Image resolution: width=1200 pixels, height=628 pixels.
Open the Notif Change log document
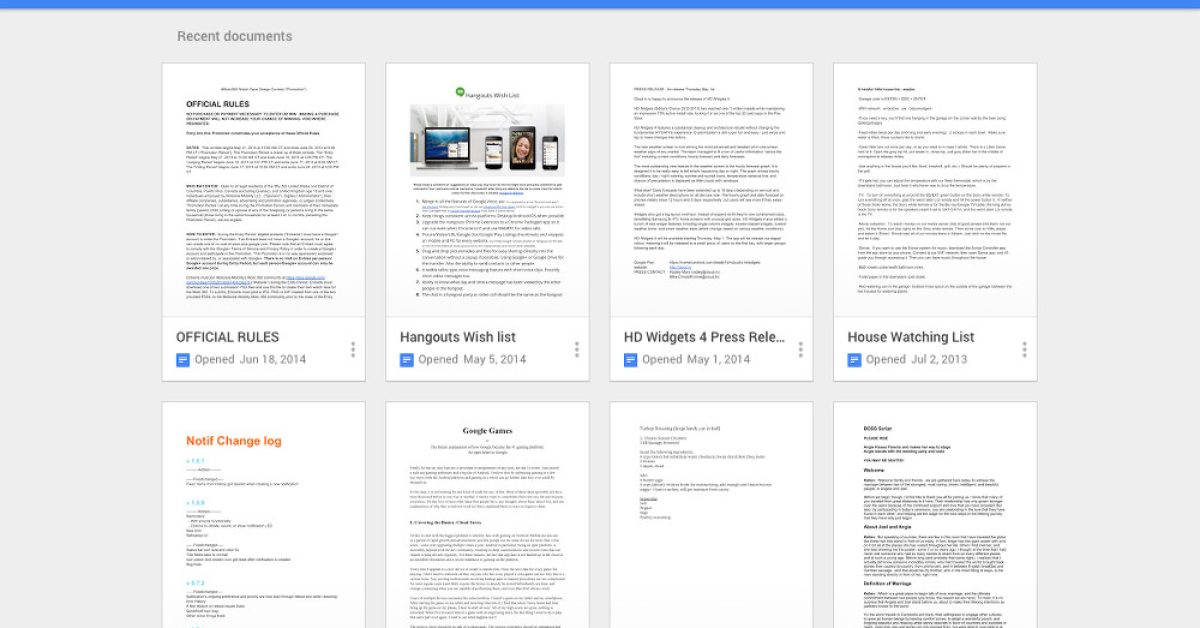(264, 515)
